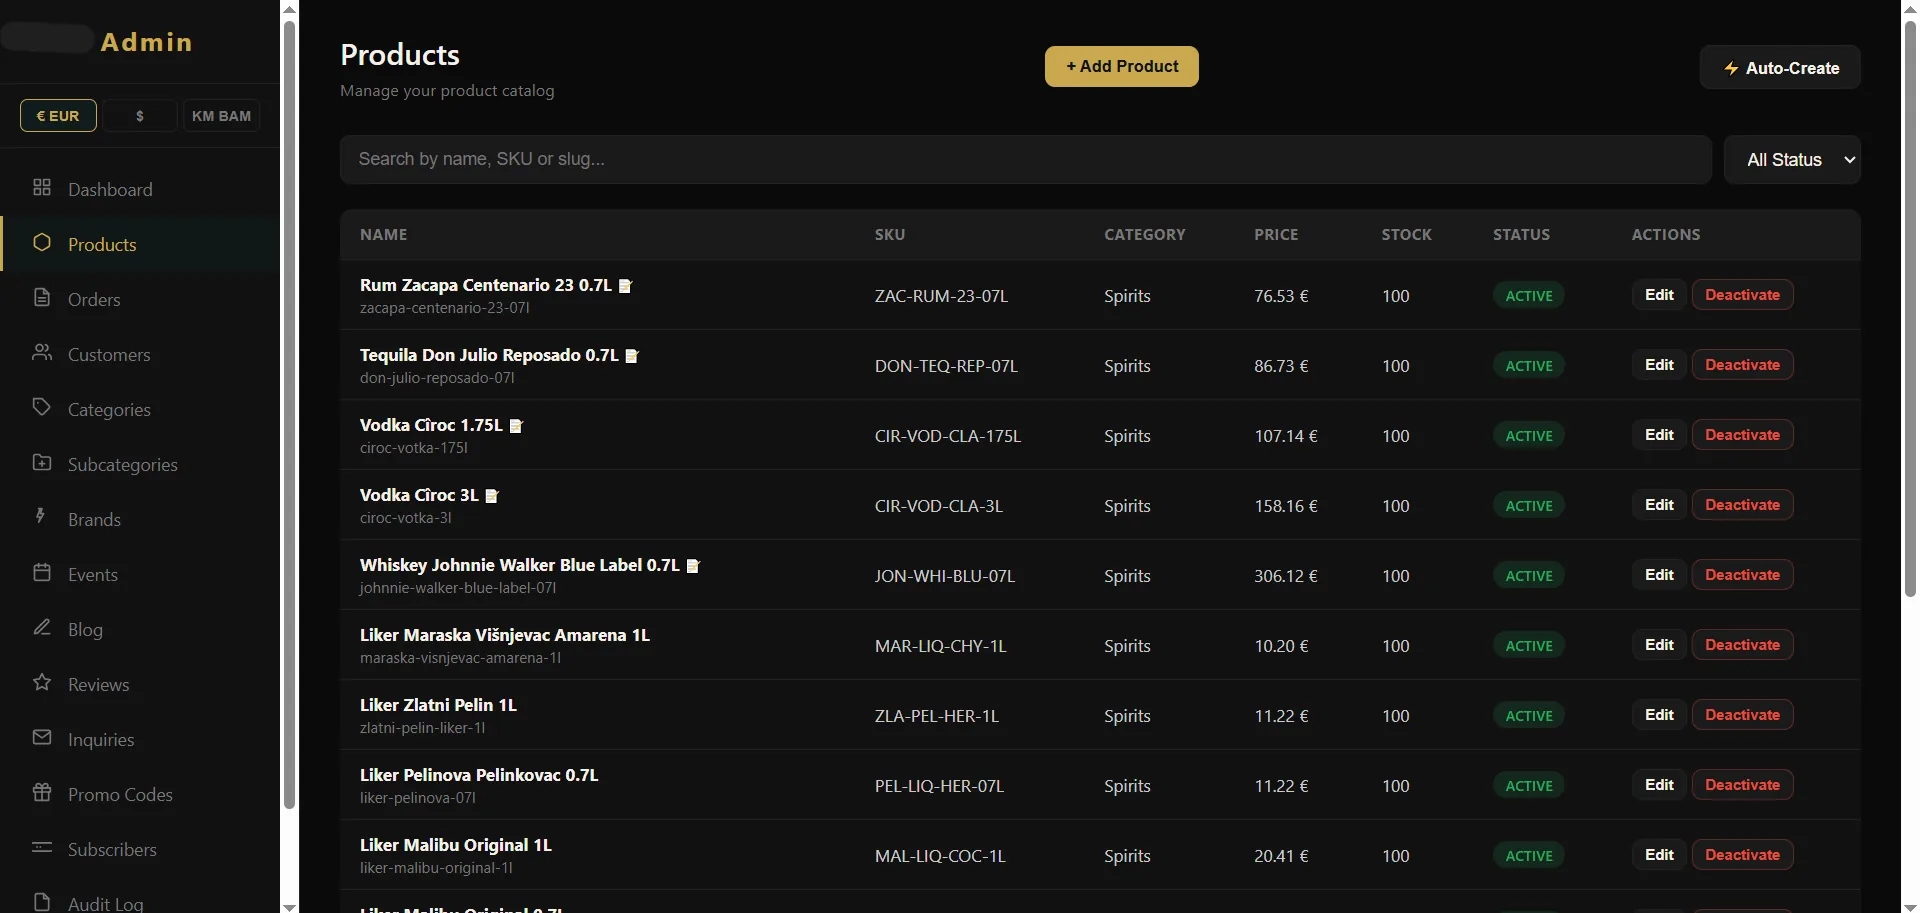Open the All Status filter dropdown
The width and height of the screenshot is (1920, 913).
(1792, 160)
